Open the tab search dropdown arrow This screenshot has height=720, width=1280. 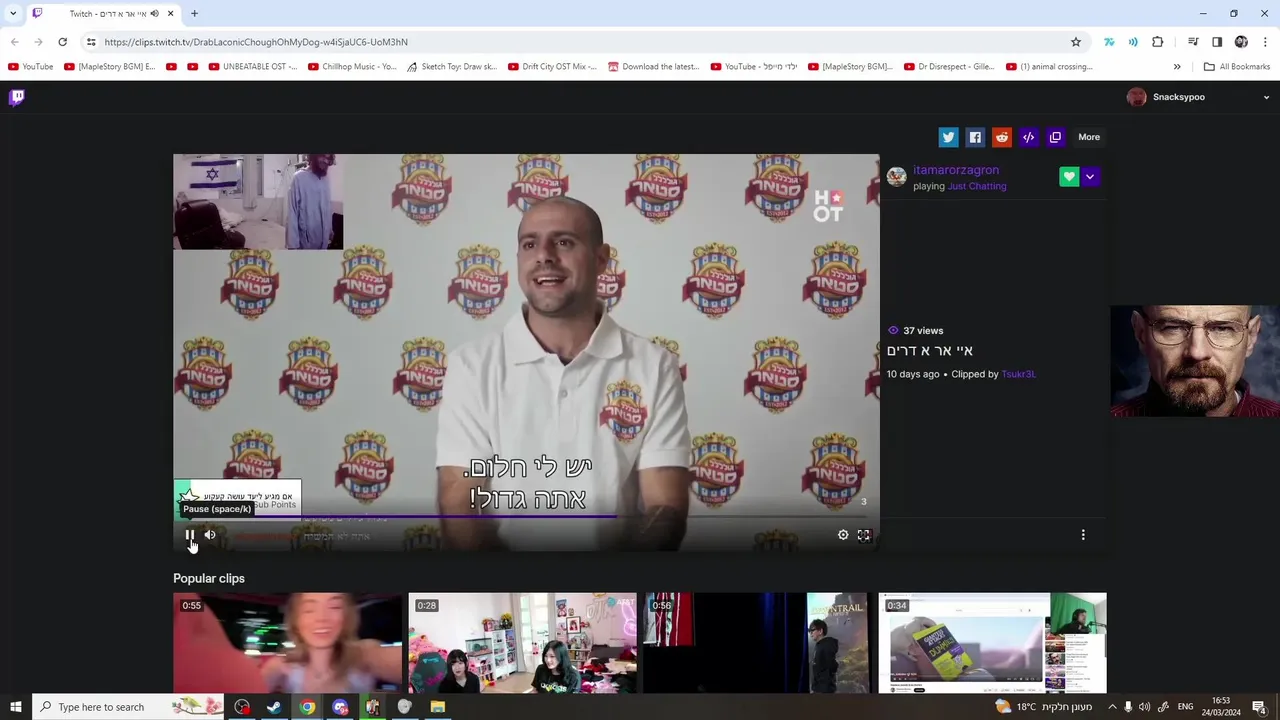point(13,14)
